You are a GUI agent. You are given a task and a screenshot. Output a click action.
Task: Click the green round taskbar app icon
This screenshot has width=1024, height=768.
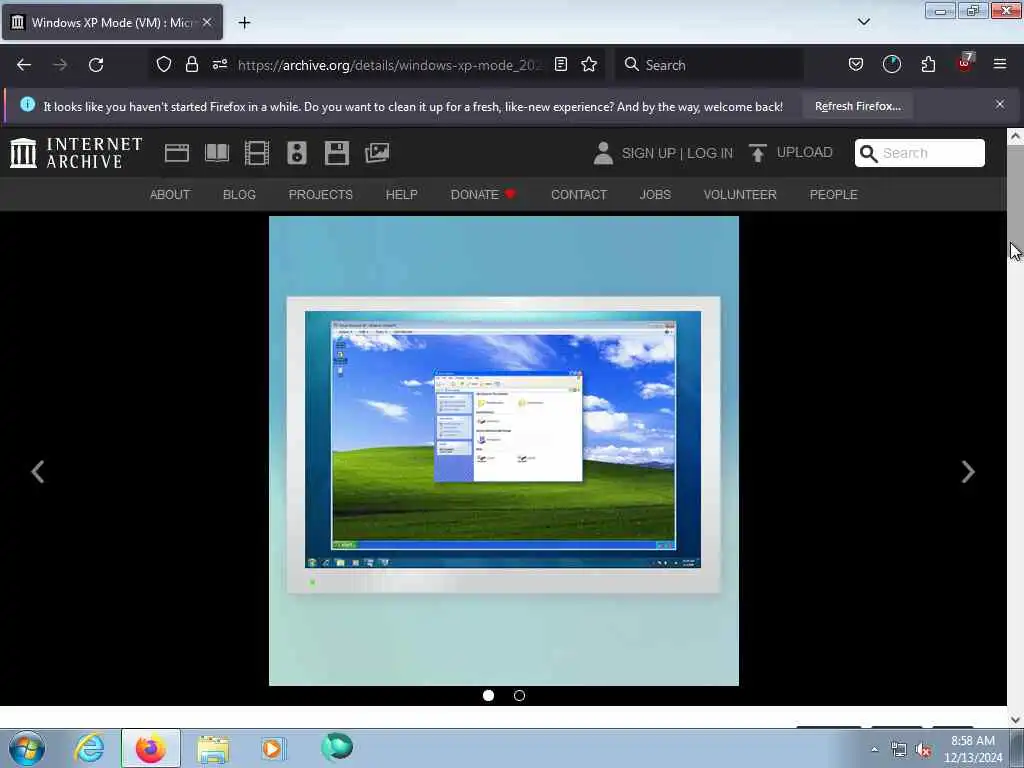pos(337,747)
